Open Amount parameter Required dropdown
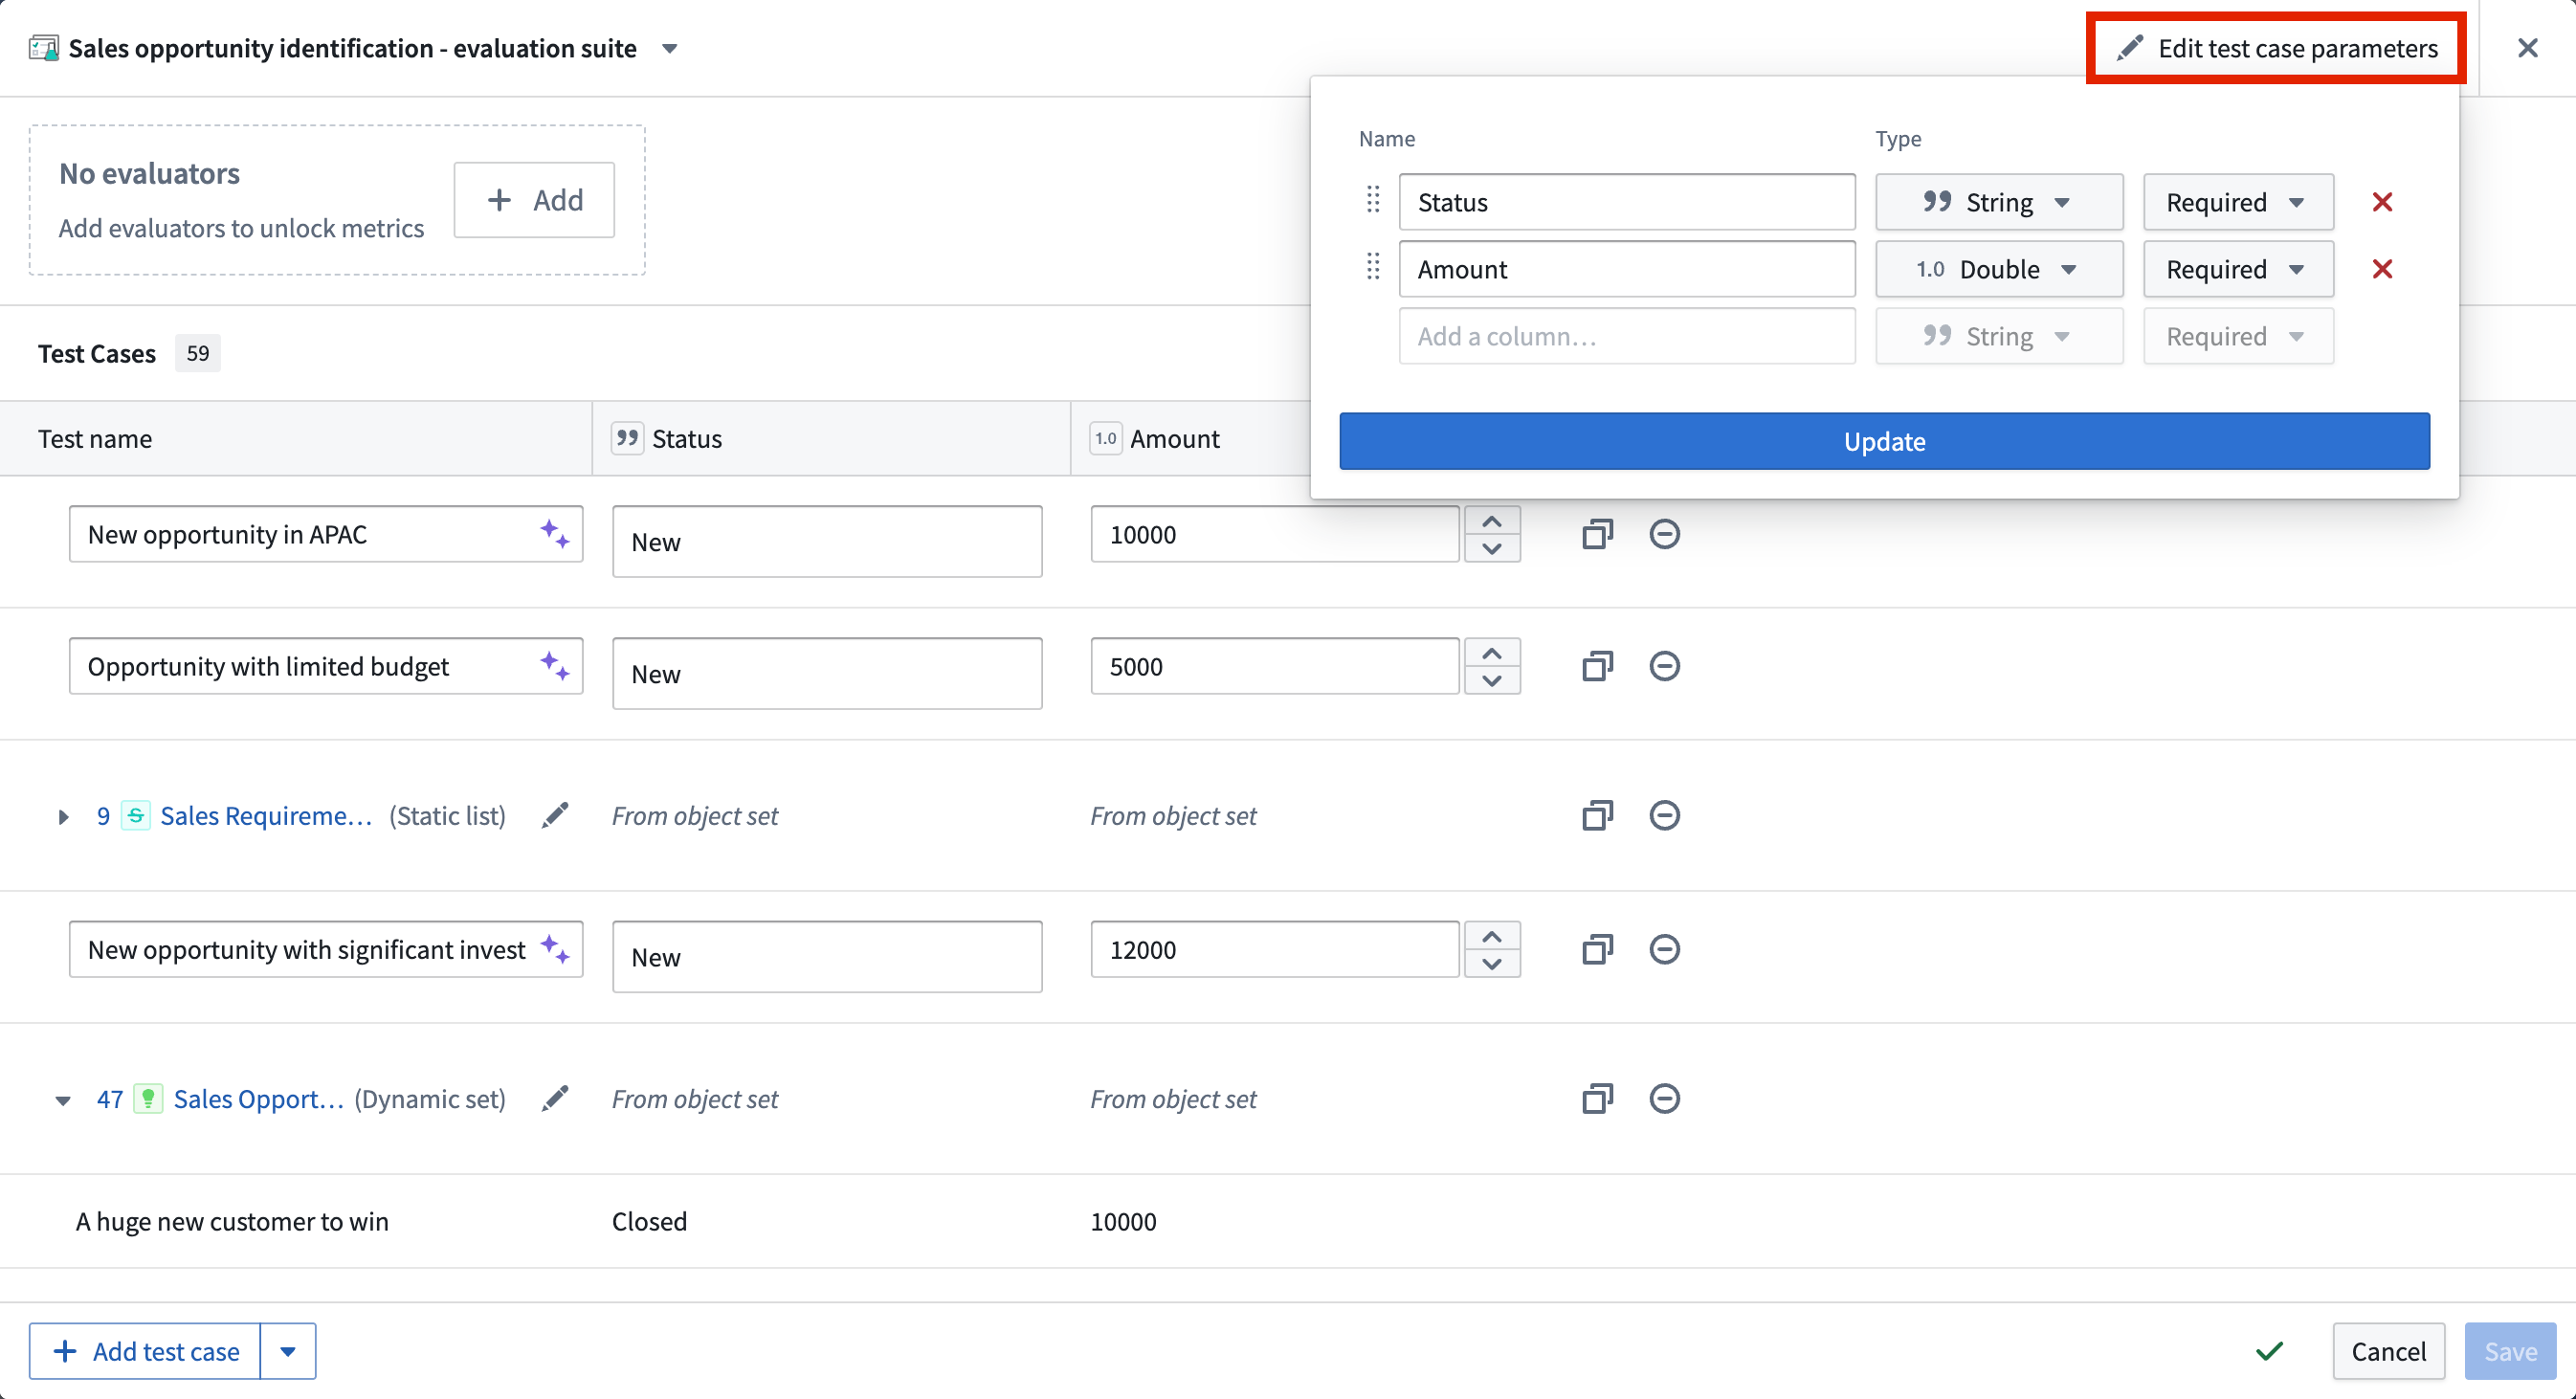Screen dimensions: 2576x1399 [2237, 269]
